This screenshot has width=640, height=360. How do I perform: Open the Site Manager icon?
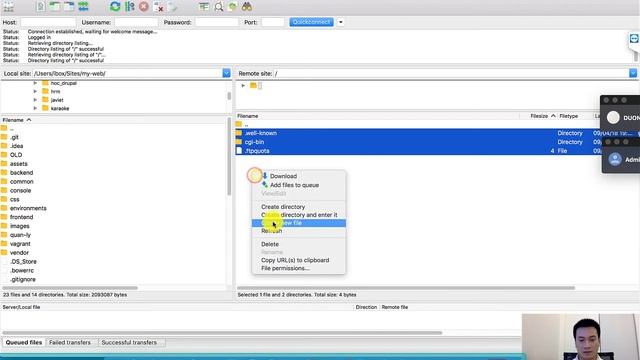point(9,7)
